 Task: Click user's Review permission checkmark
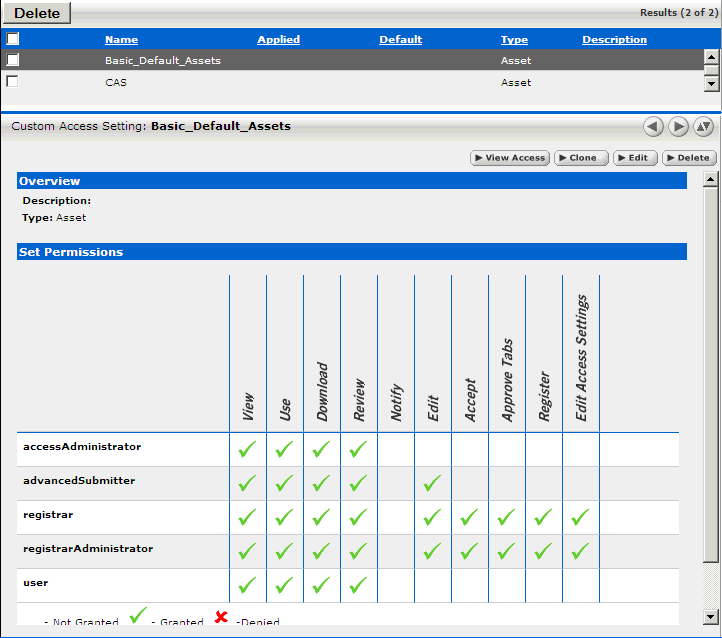358,586
